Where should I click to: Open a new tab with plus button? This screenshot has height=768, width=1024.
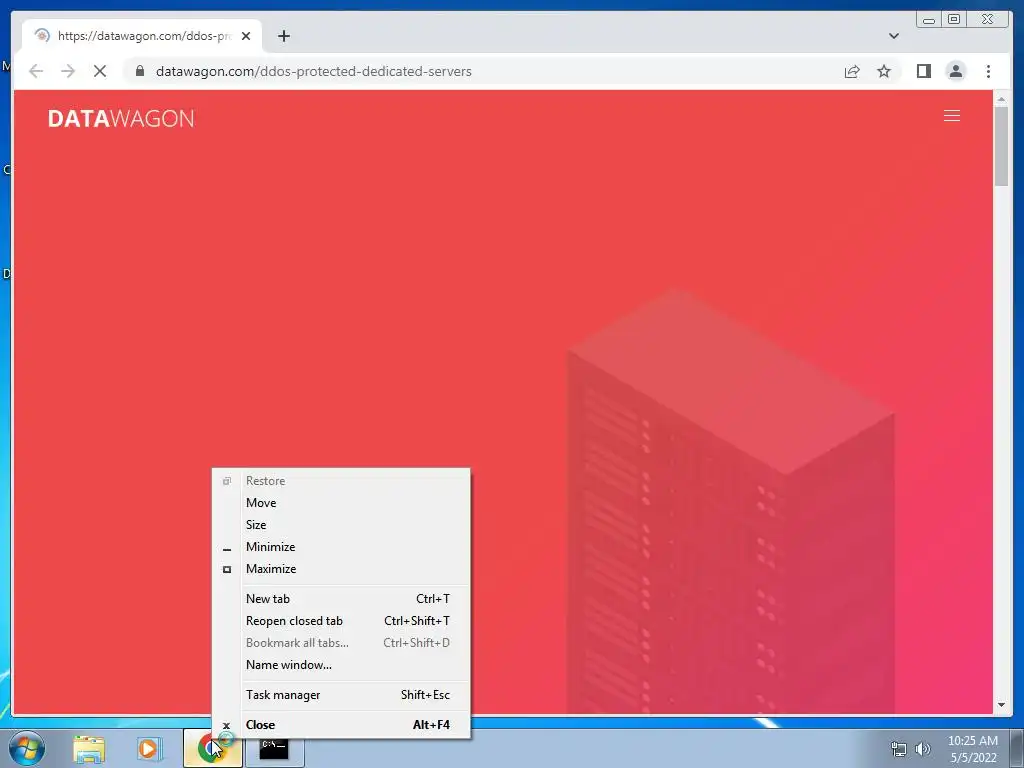283,36
